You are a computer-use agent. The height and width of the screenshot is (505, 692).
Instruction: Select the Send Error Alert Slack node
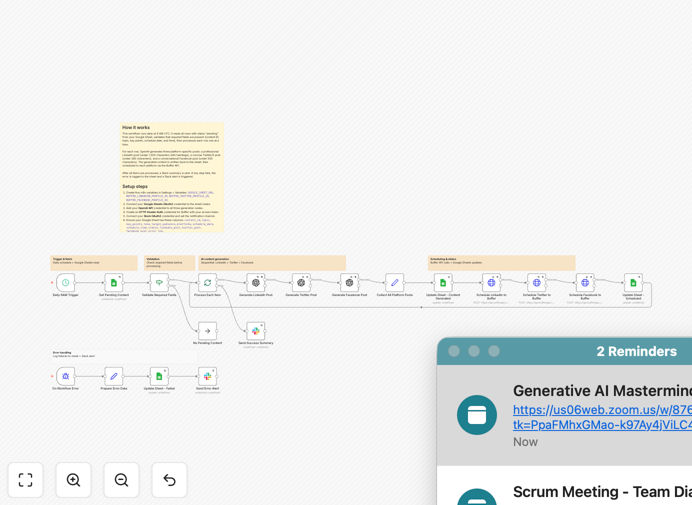(x=207, y=377)
